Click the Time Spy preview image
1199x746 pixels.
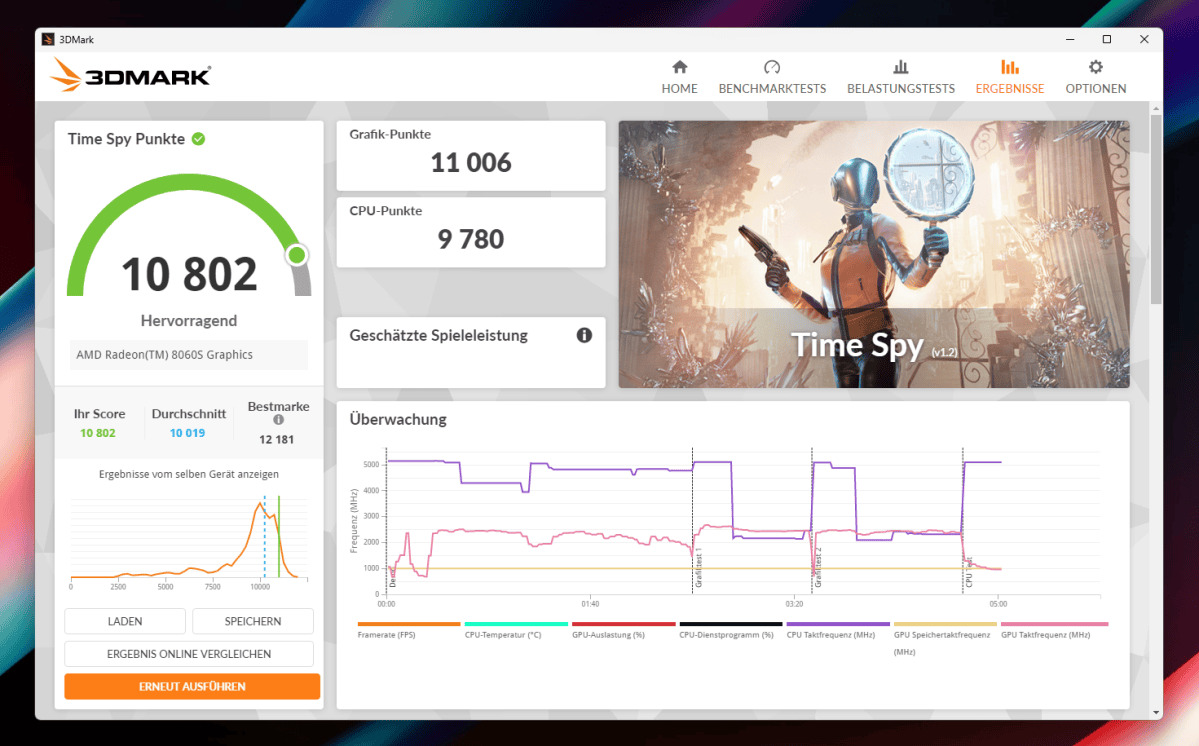point(874,254)
